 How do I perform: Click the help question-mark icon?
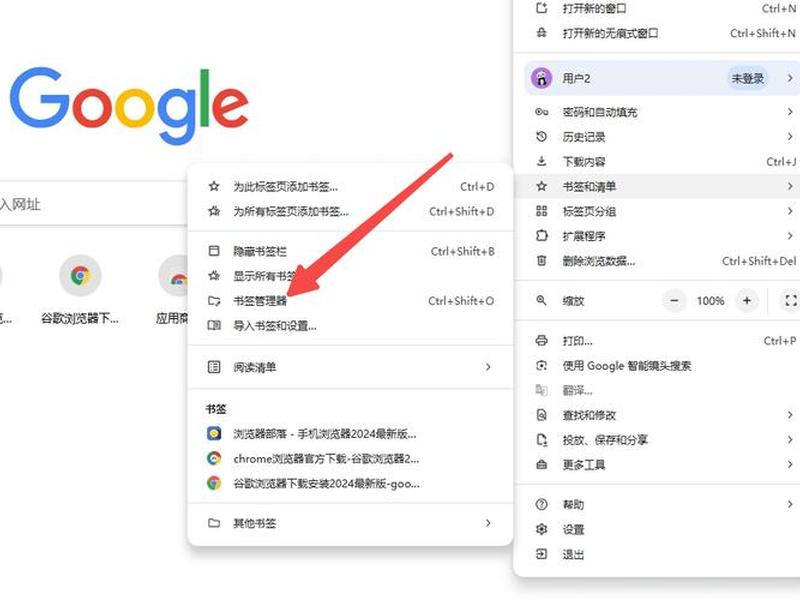(x=541, y=505)
